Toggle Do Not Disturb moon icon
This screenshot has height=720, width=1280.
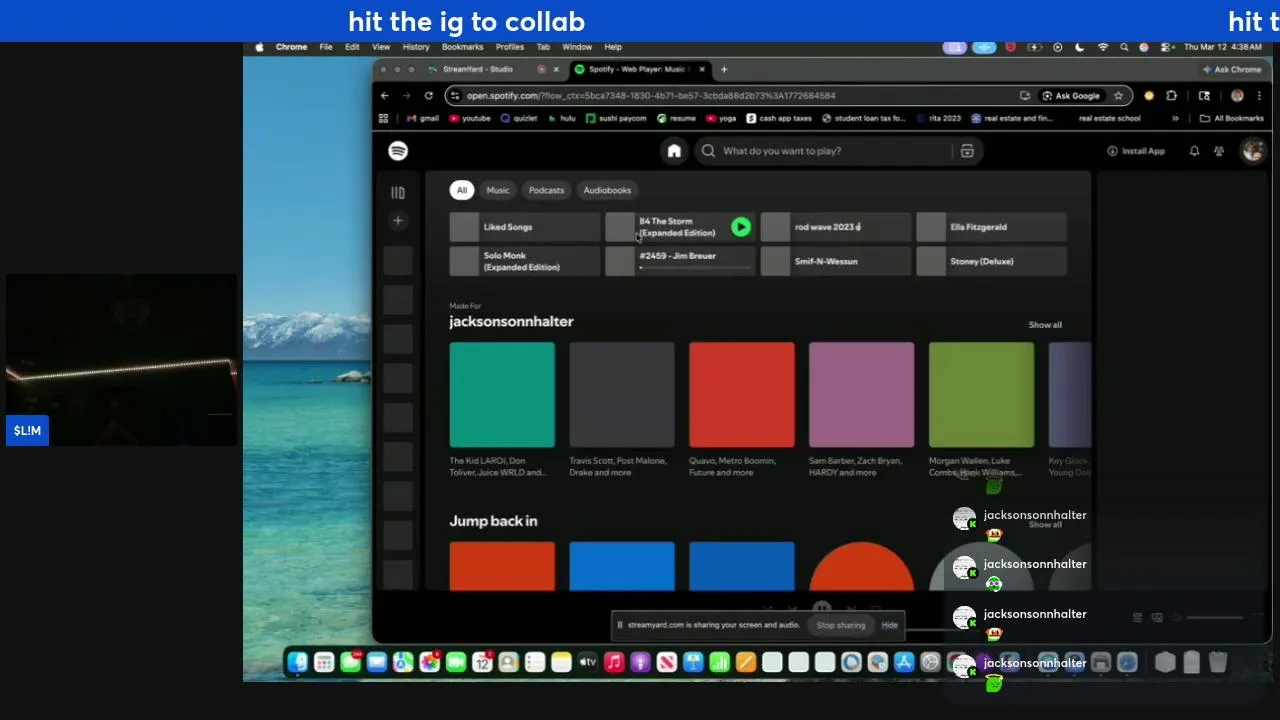point(1080,47)
